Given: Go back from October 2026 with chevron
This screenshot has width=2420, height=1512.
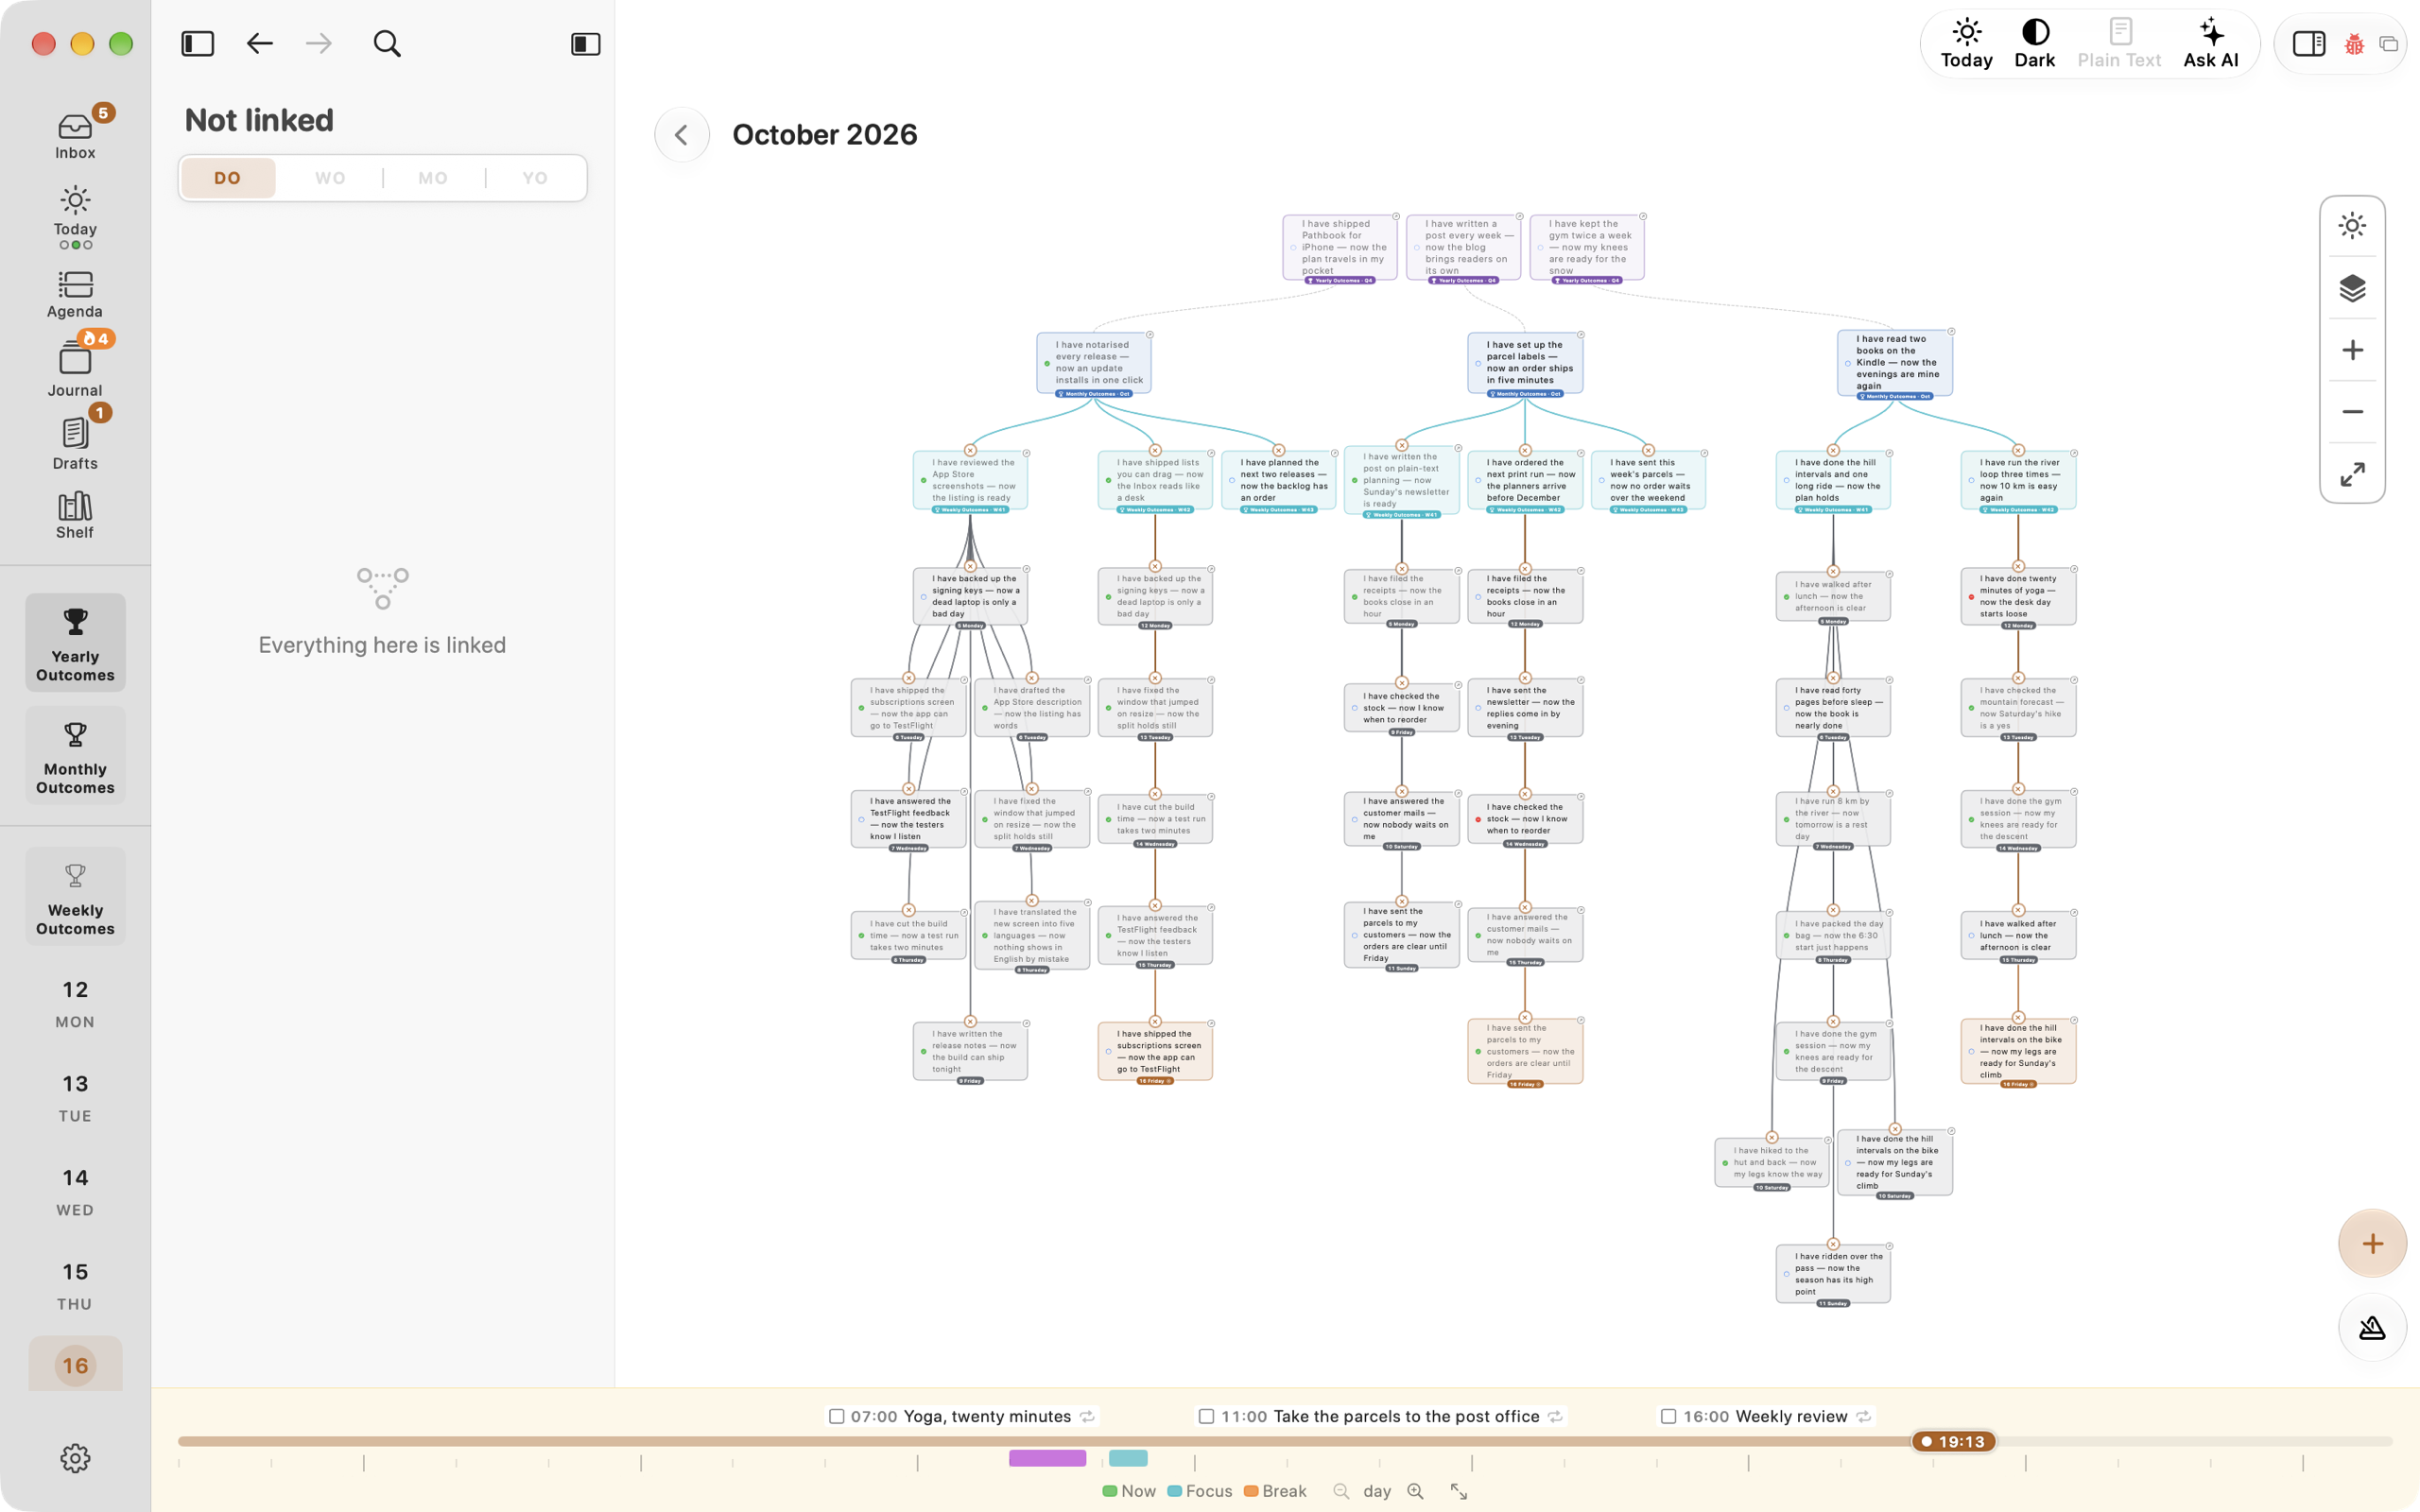Looking at the screenshot, I should pyautogui.click(x=682, y=134).
